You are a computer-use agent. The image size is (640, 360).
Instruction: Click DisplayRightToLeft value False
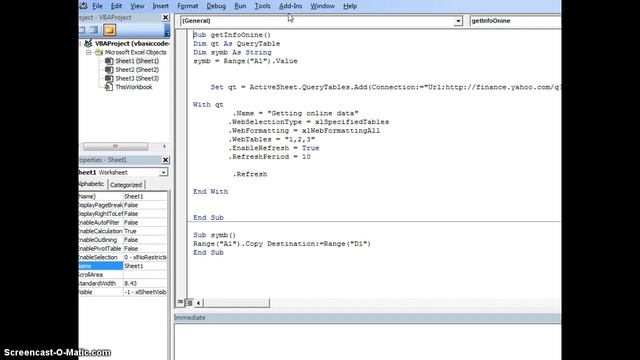click(145, 214)
